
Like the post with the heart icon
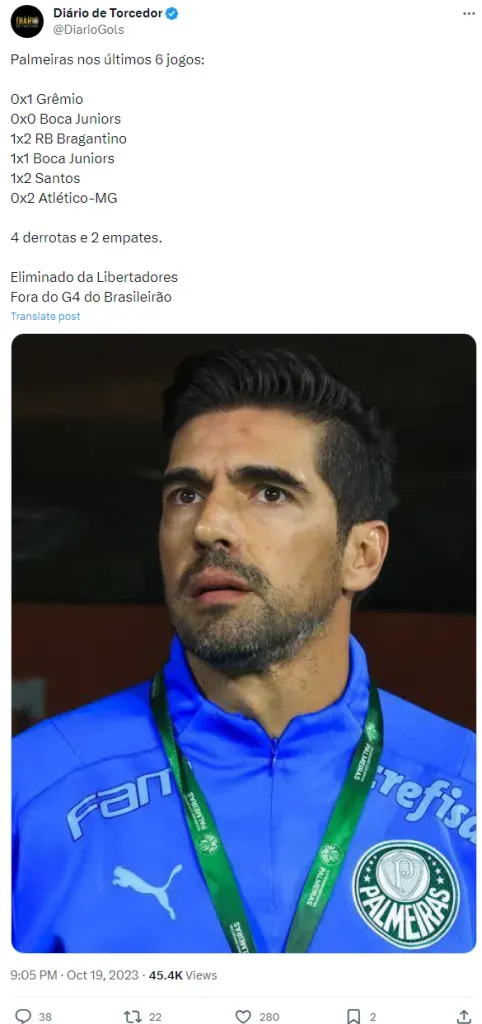click(243, 1016)
